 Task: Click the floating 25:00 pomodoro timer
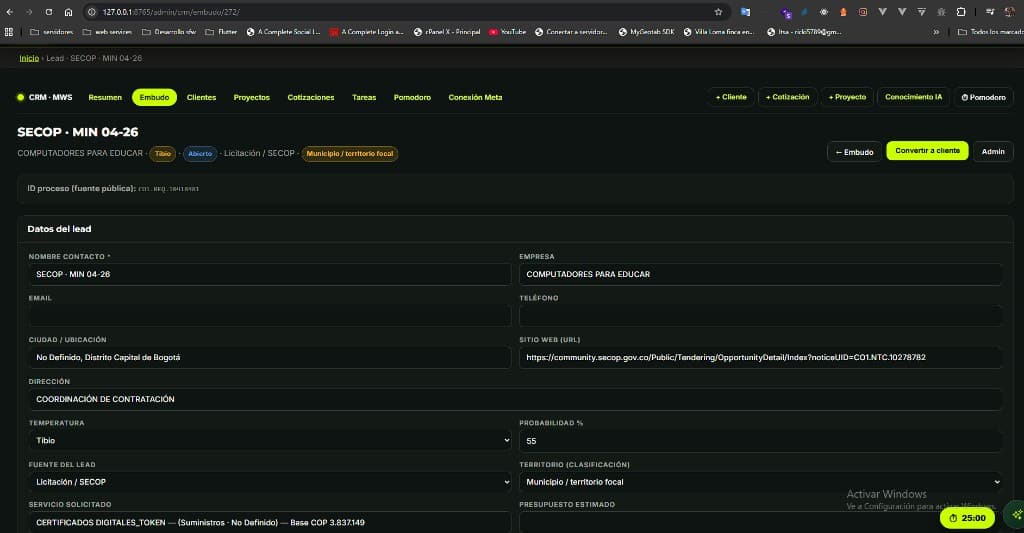point(967,518)
